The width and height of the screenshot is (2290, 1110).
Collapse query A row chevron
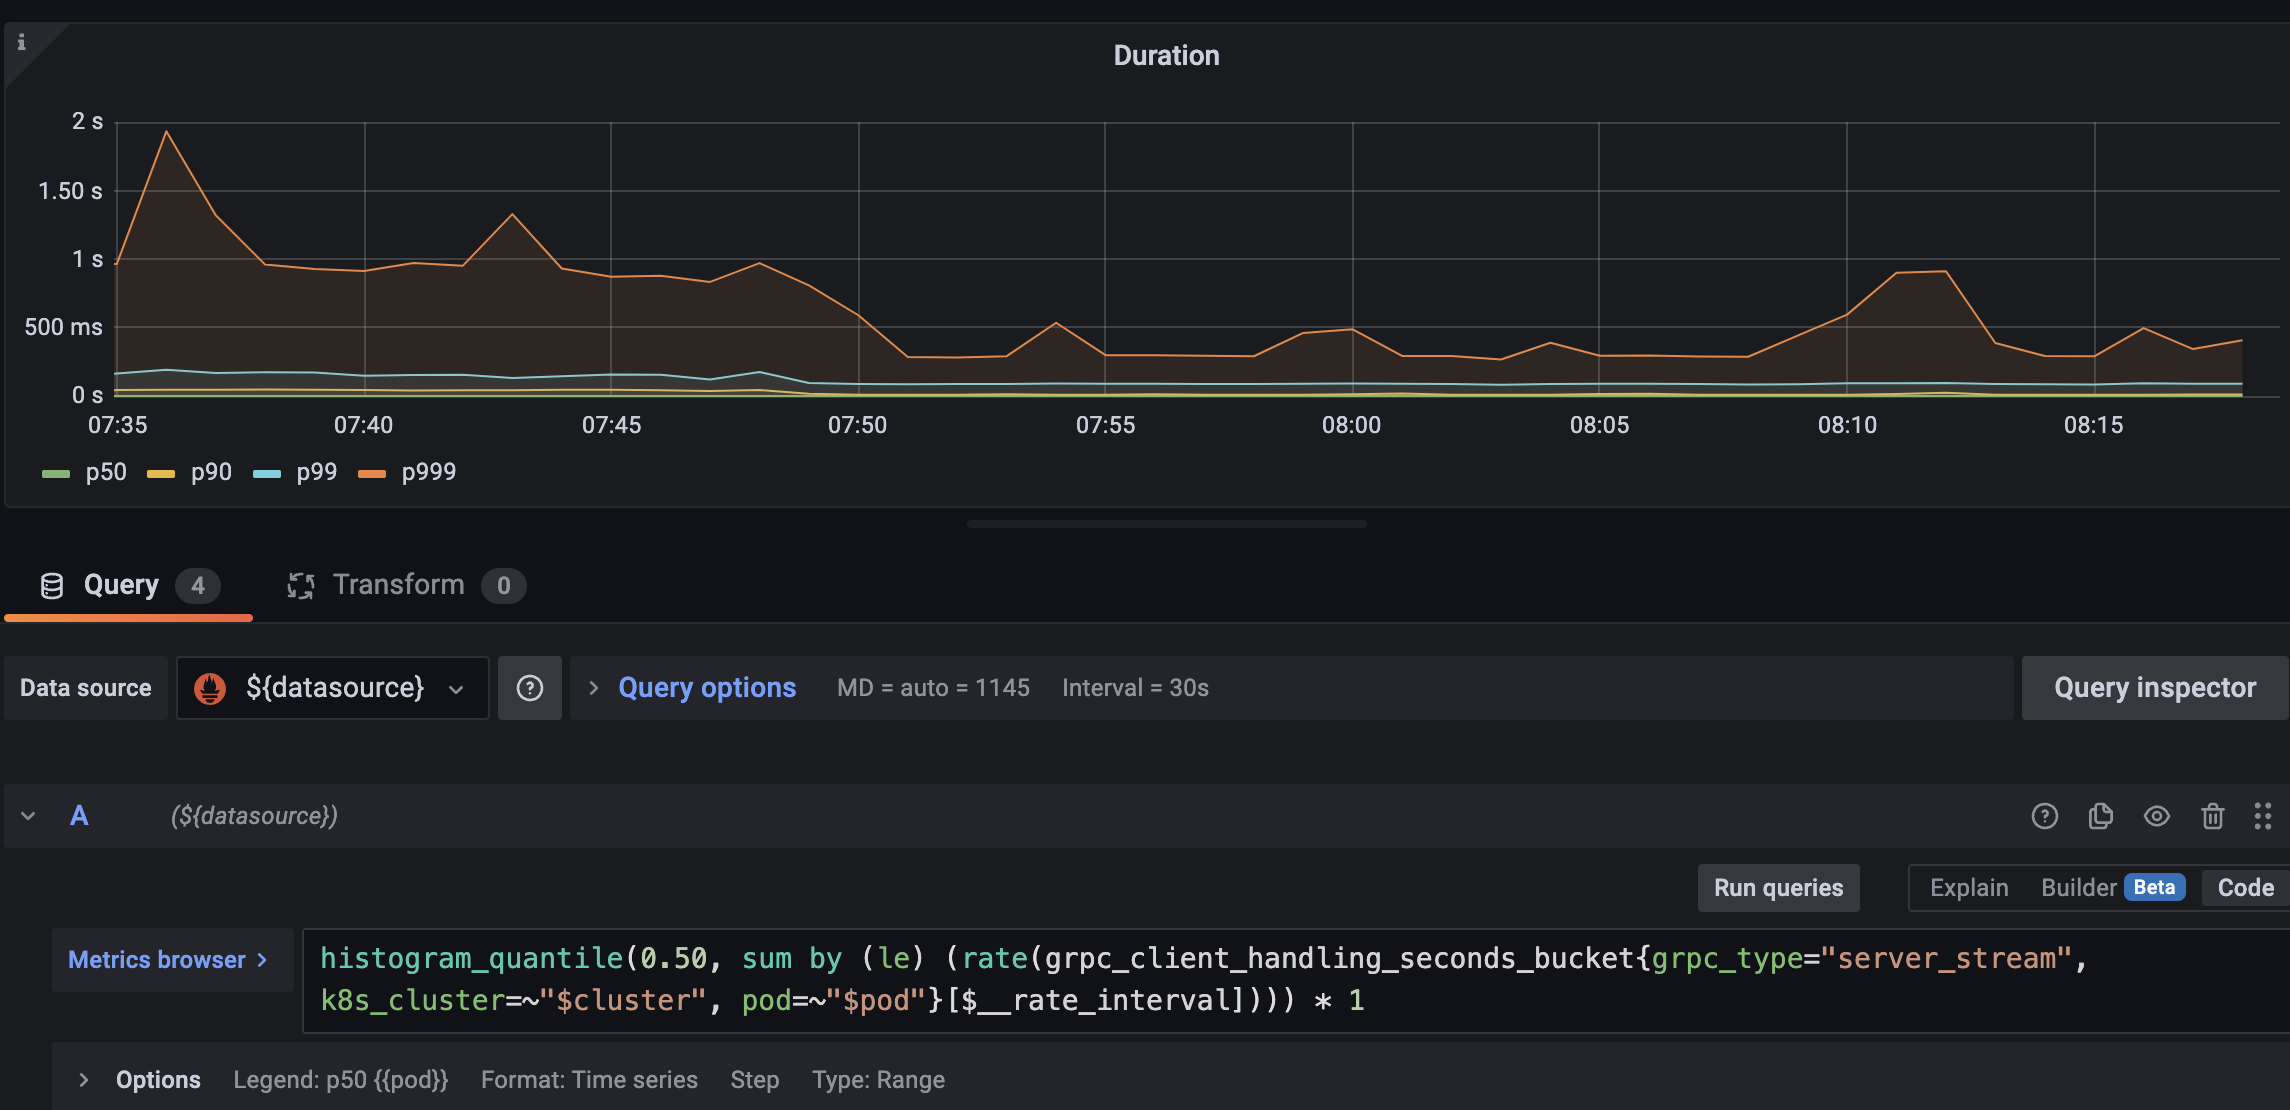(28, 816)
